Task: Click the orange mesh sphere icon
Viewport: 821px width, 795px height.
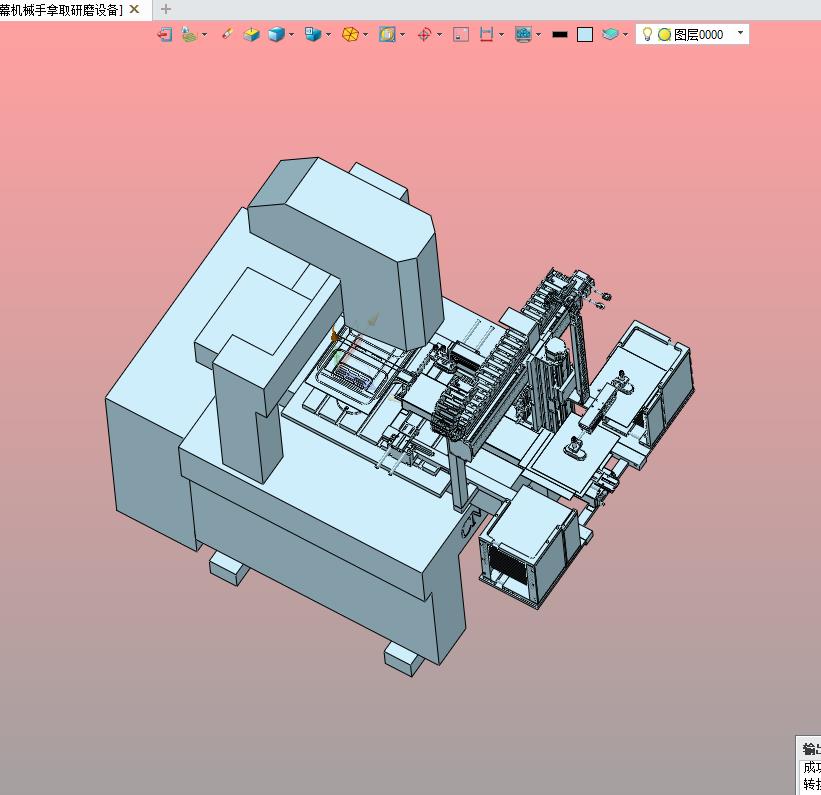Action: (x=350, y=35)
